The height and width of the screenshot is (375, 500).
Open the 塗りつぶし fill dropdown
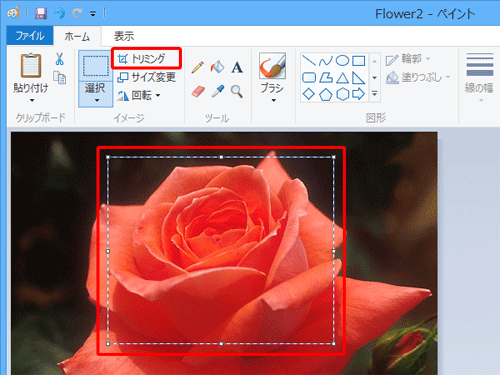418,78
